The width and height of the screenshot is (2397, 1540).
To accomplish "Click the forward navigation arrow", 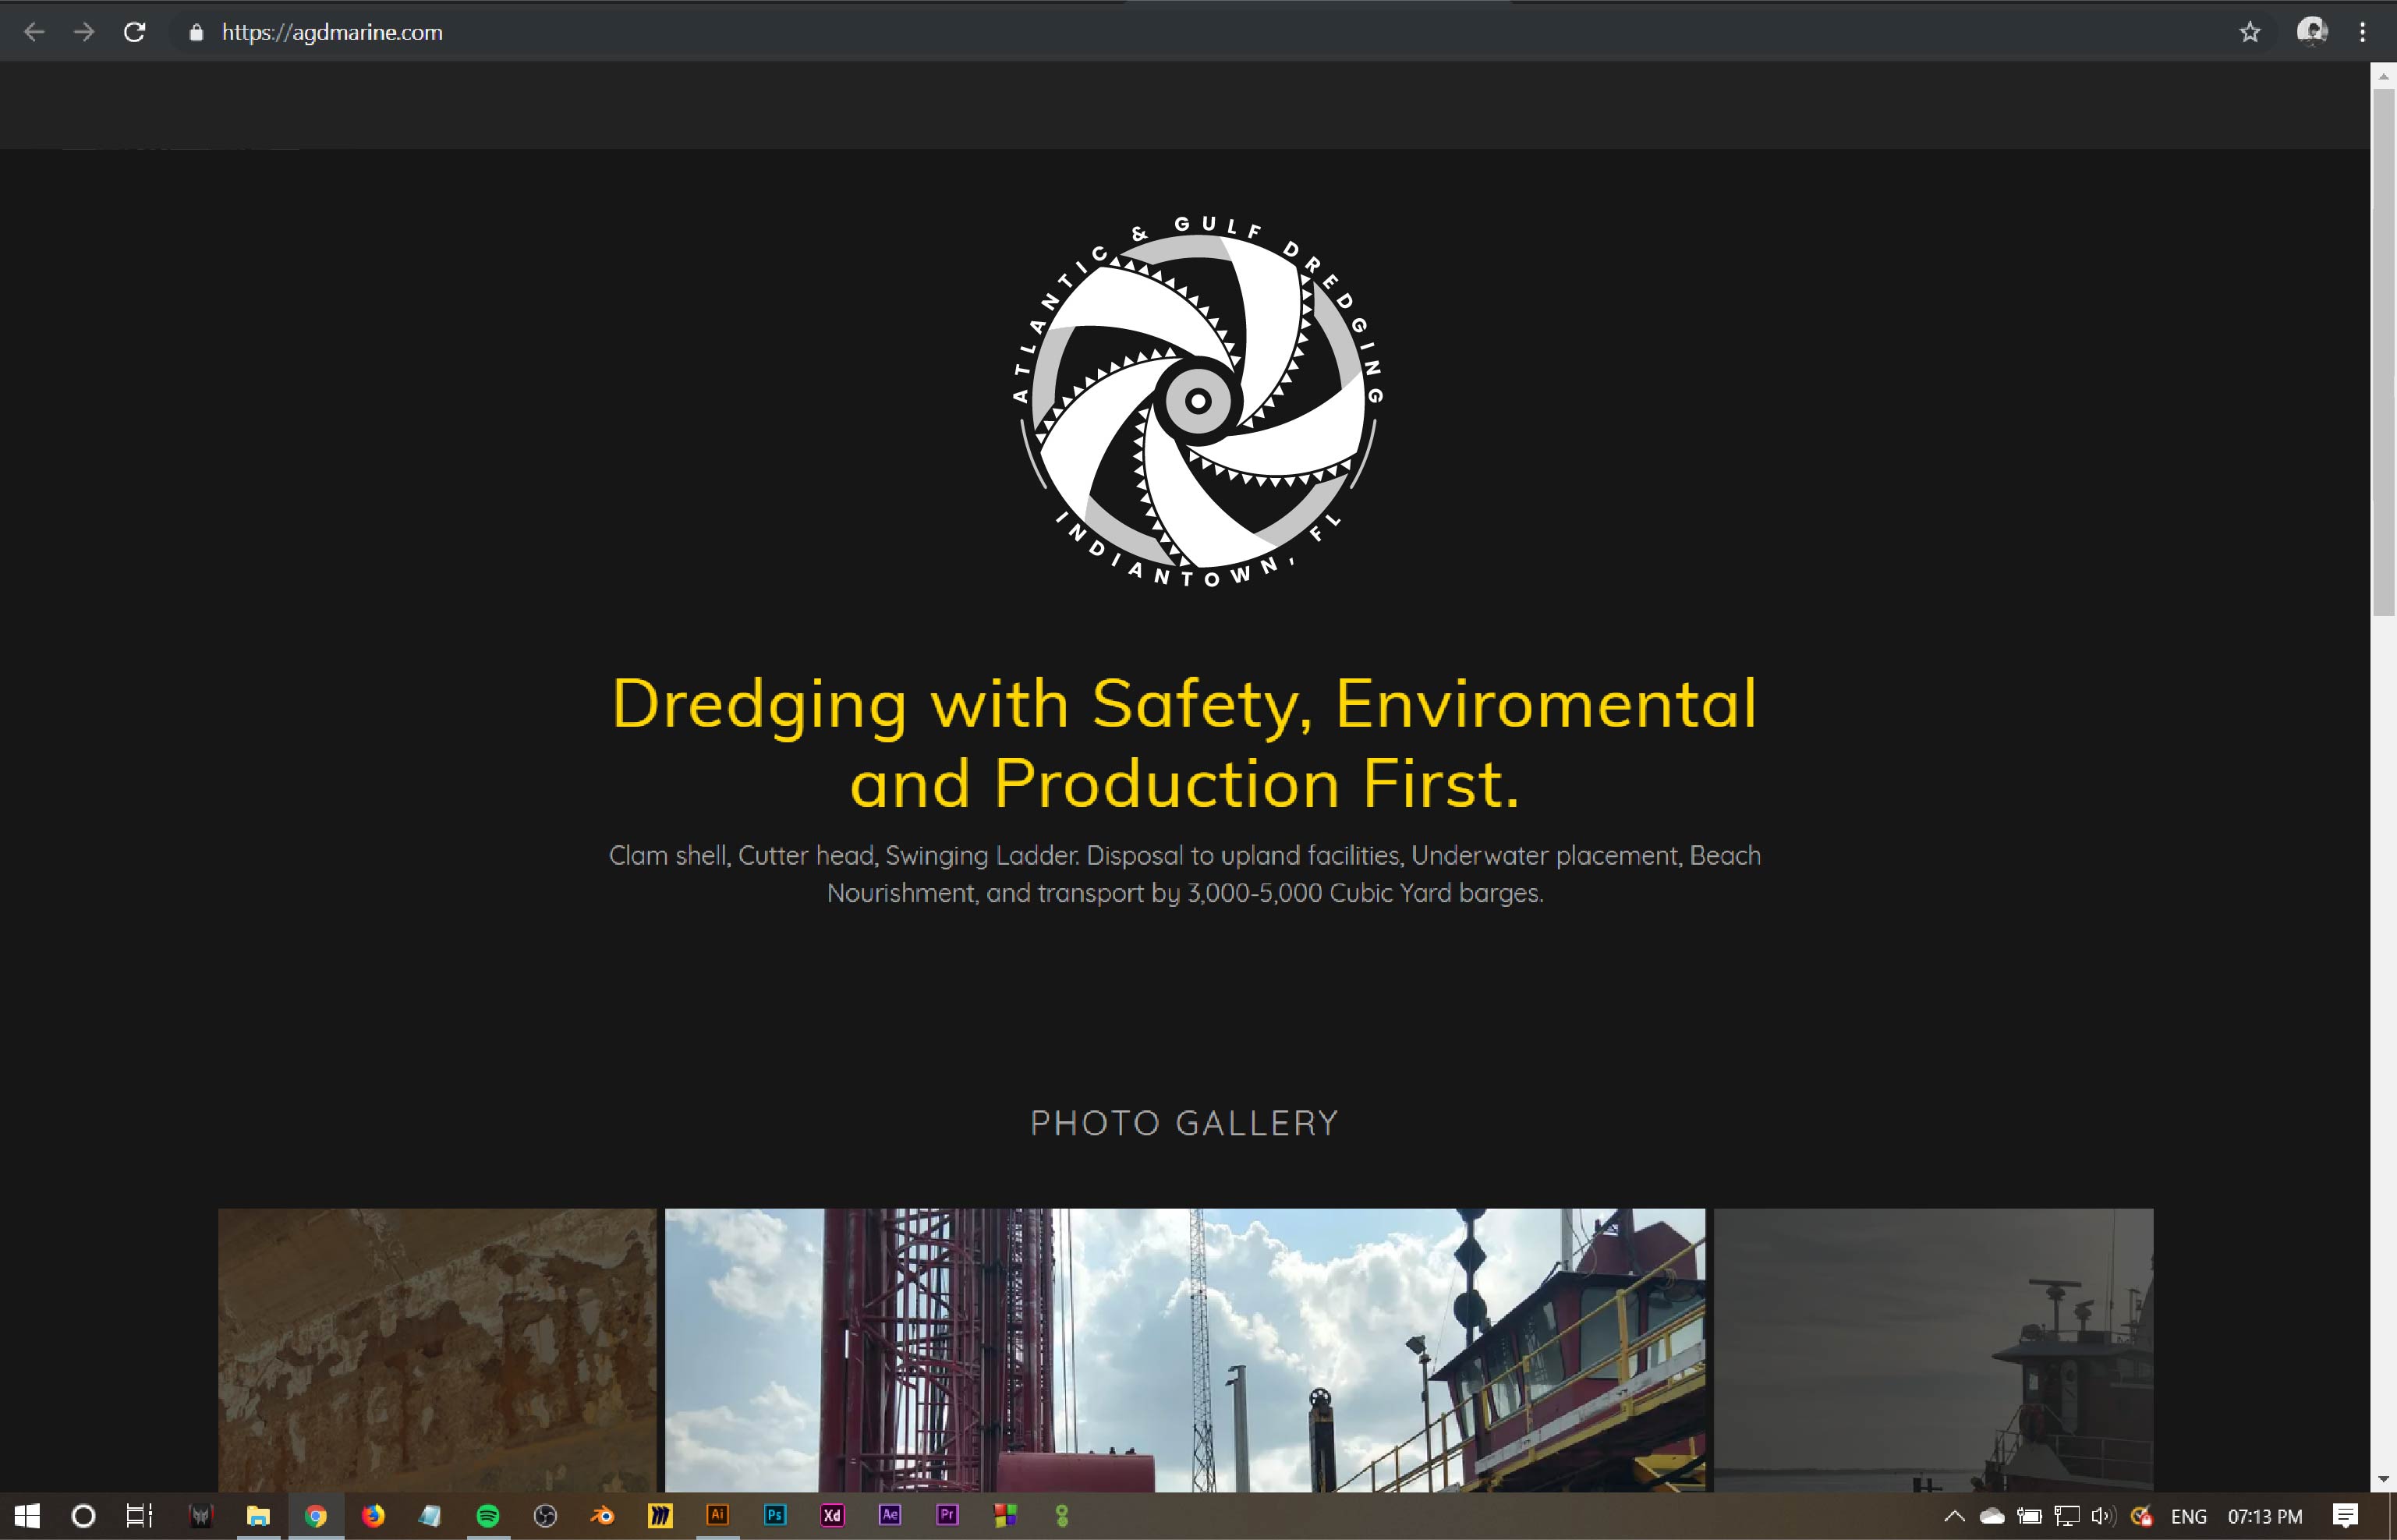I will [84, 32].
